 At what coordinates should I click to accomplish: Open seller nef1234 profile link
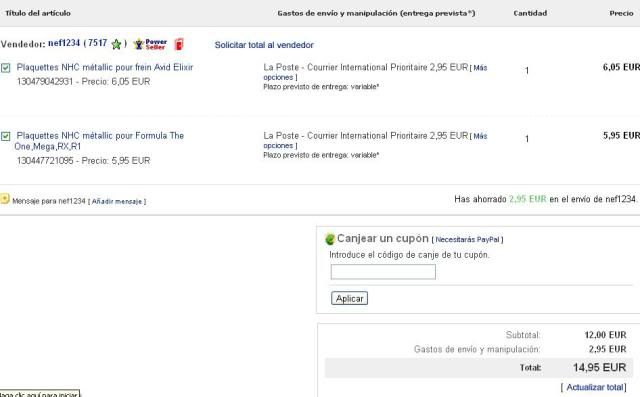64,43
